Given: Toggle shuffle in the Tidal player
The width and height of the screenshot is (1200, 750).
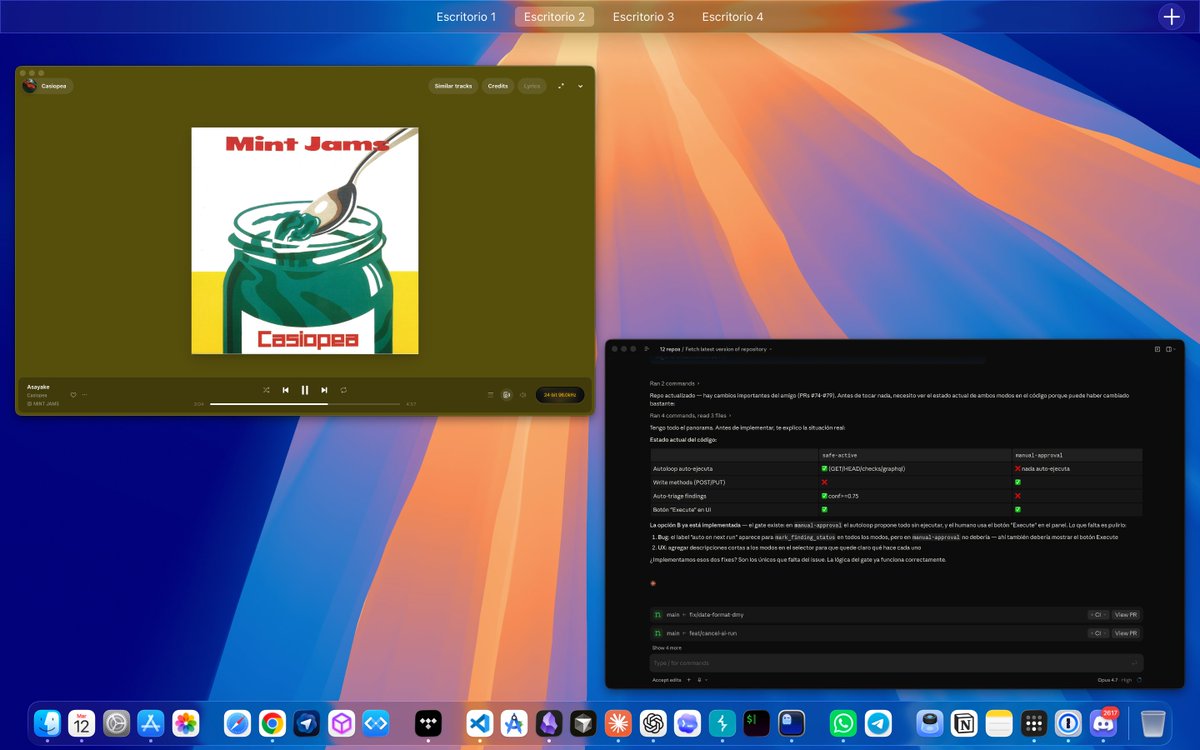Looking at the screenshot, I should 266,390.
